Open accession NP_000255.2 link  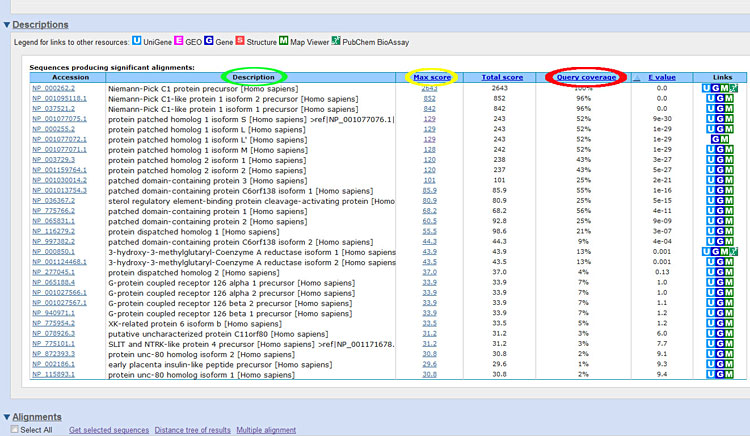pos(54,129)
